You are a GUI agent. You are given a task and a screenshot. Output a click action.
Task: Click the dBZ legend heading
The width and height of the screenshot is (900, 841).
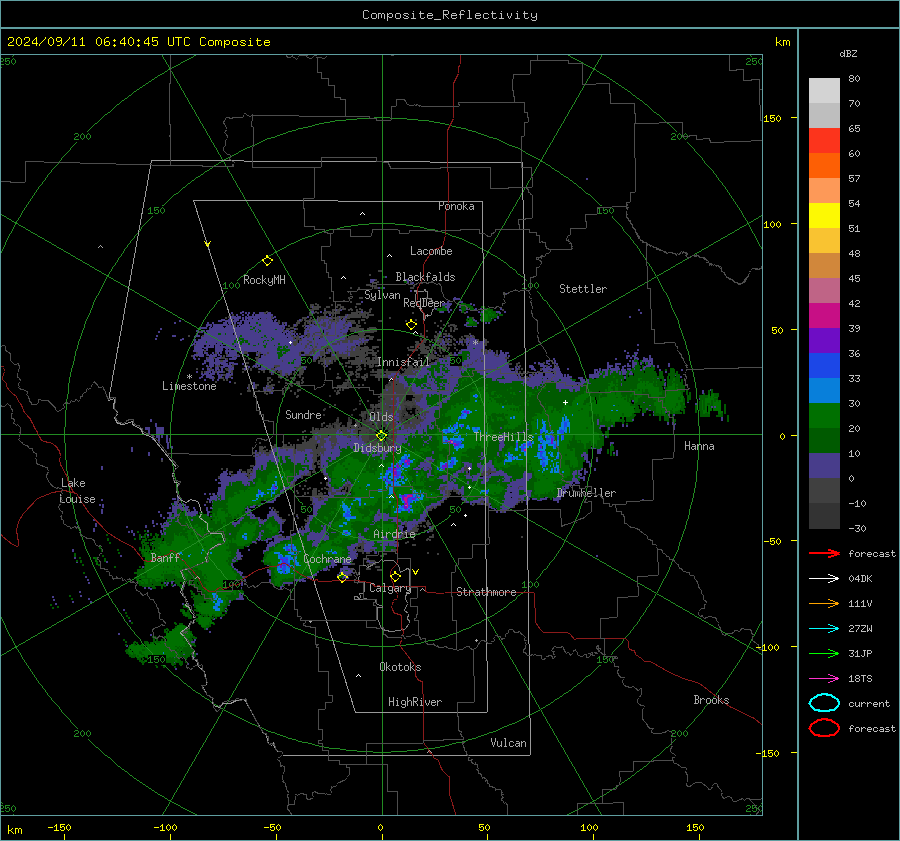[x=848, y=53]
